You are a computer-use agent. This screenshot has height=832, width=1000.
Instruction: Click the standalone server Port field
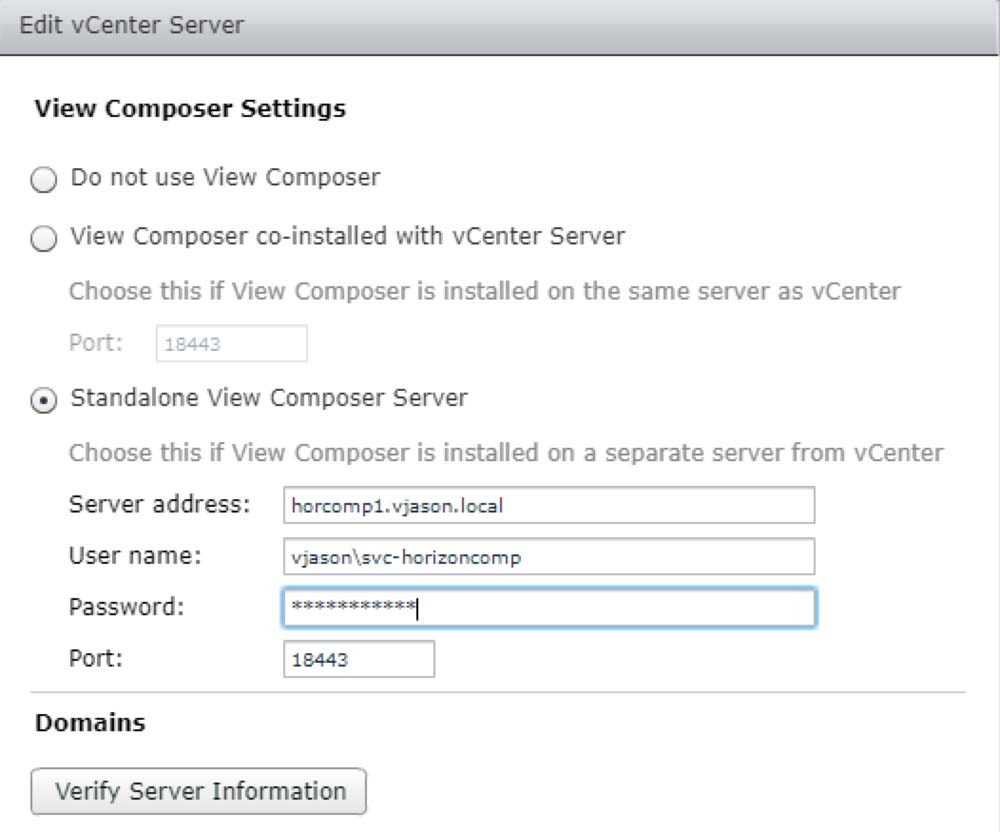click(359, 660)
